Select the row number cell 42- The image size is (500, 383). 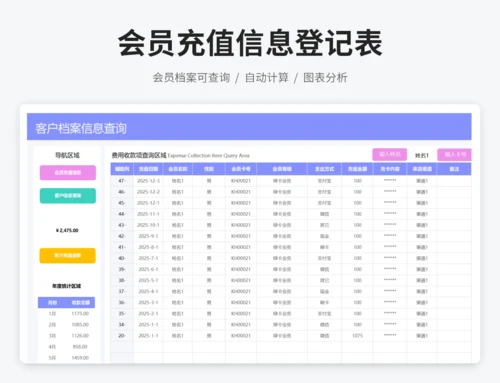point(122,236)
